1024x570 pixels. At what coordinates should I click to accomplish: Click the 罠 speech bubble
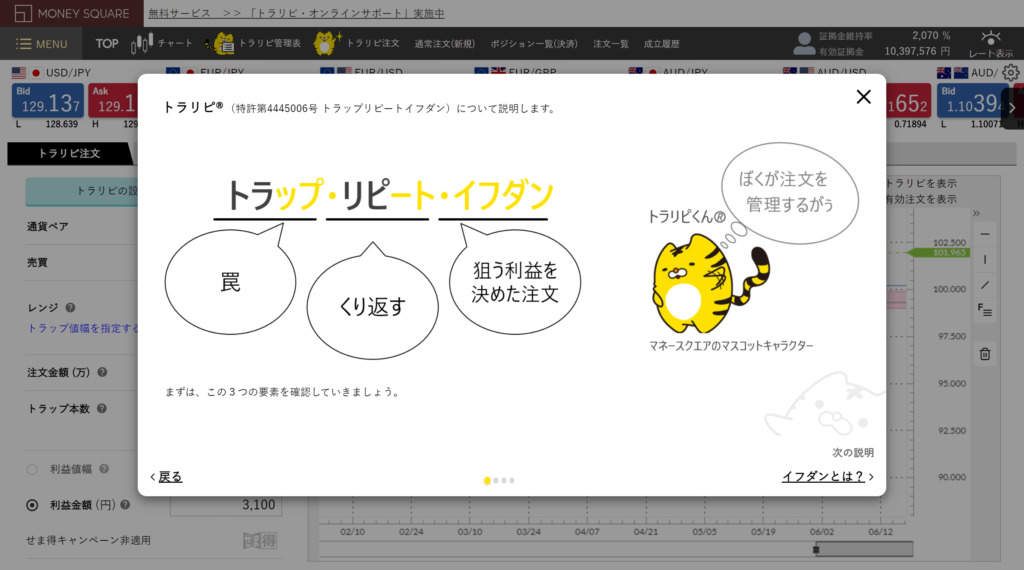click(x=230, y=281)
